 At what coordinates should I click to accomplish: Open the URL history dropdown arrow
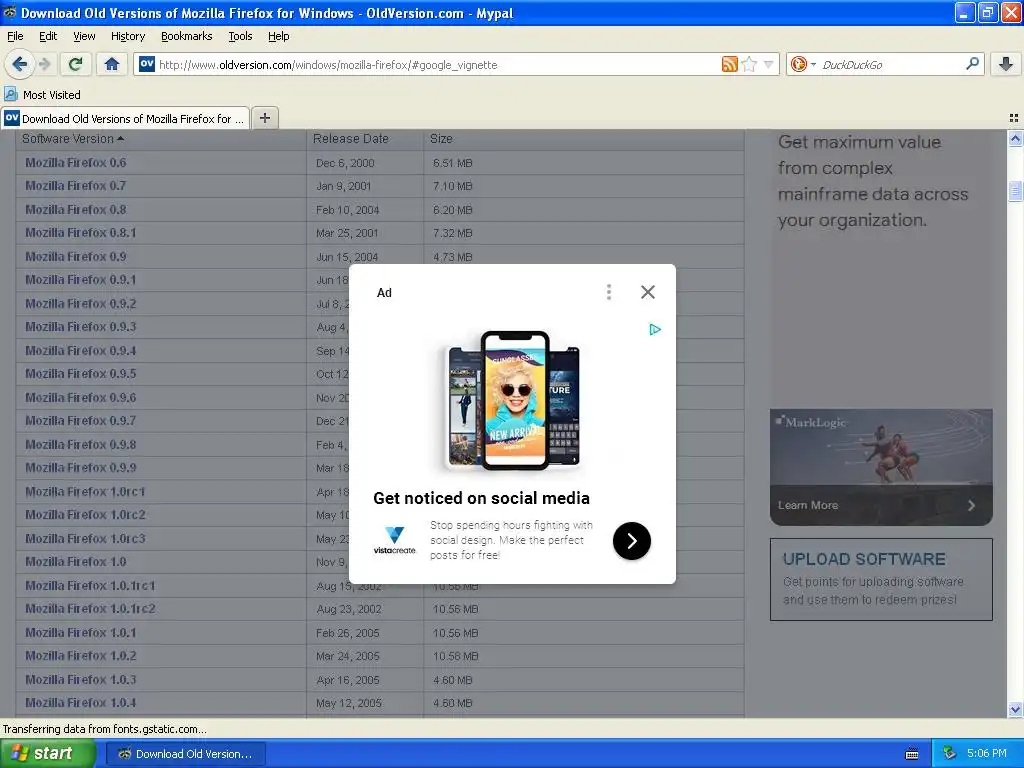coord(769,64)
